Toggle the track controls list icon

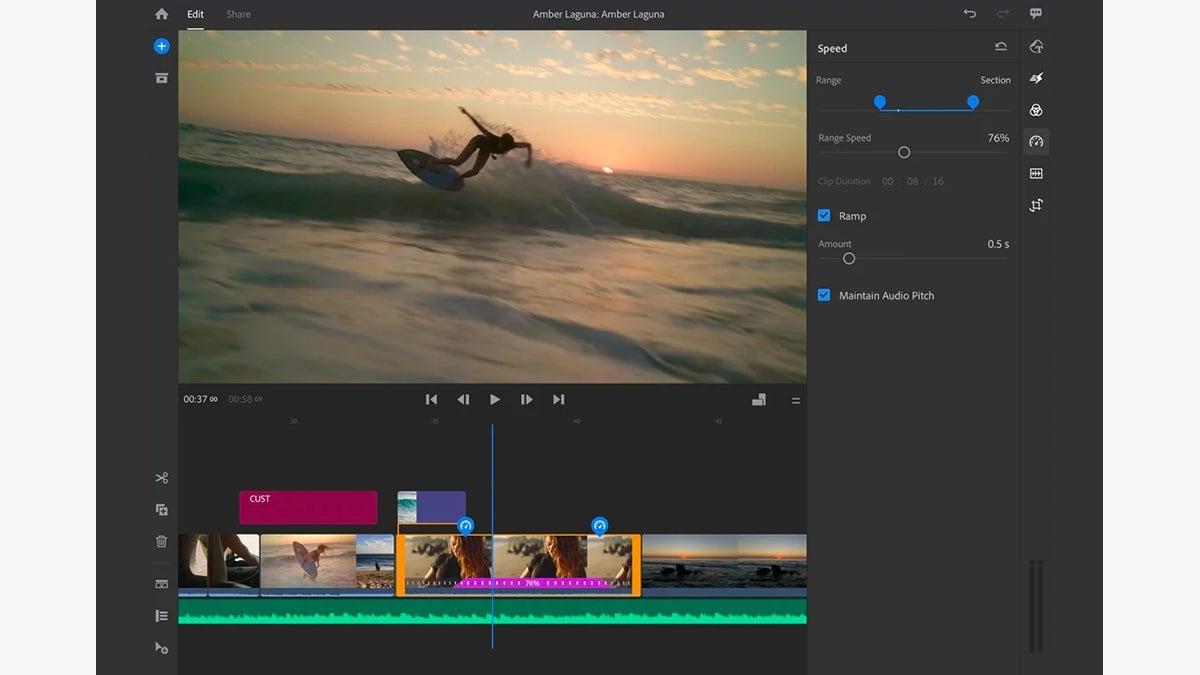click(161, 615)
